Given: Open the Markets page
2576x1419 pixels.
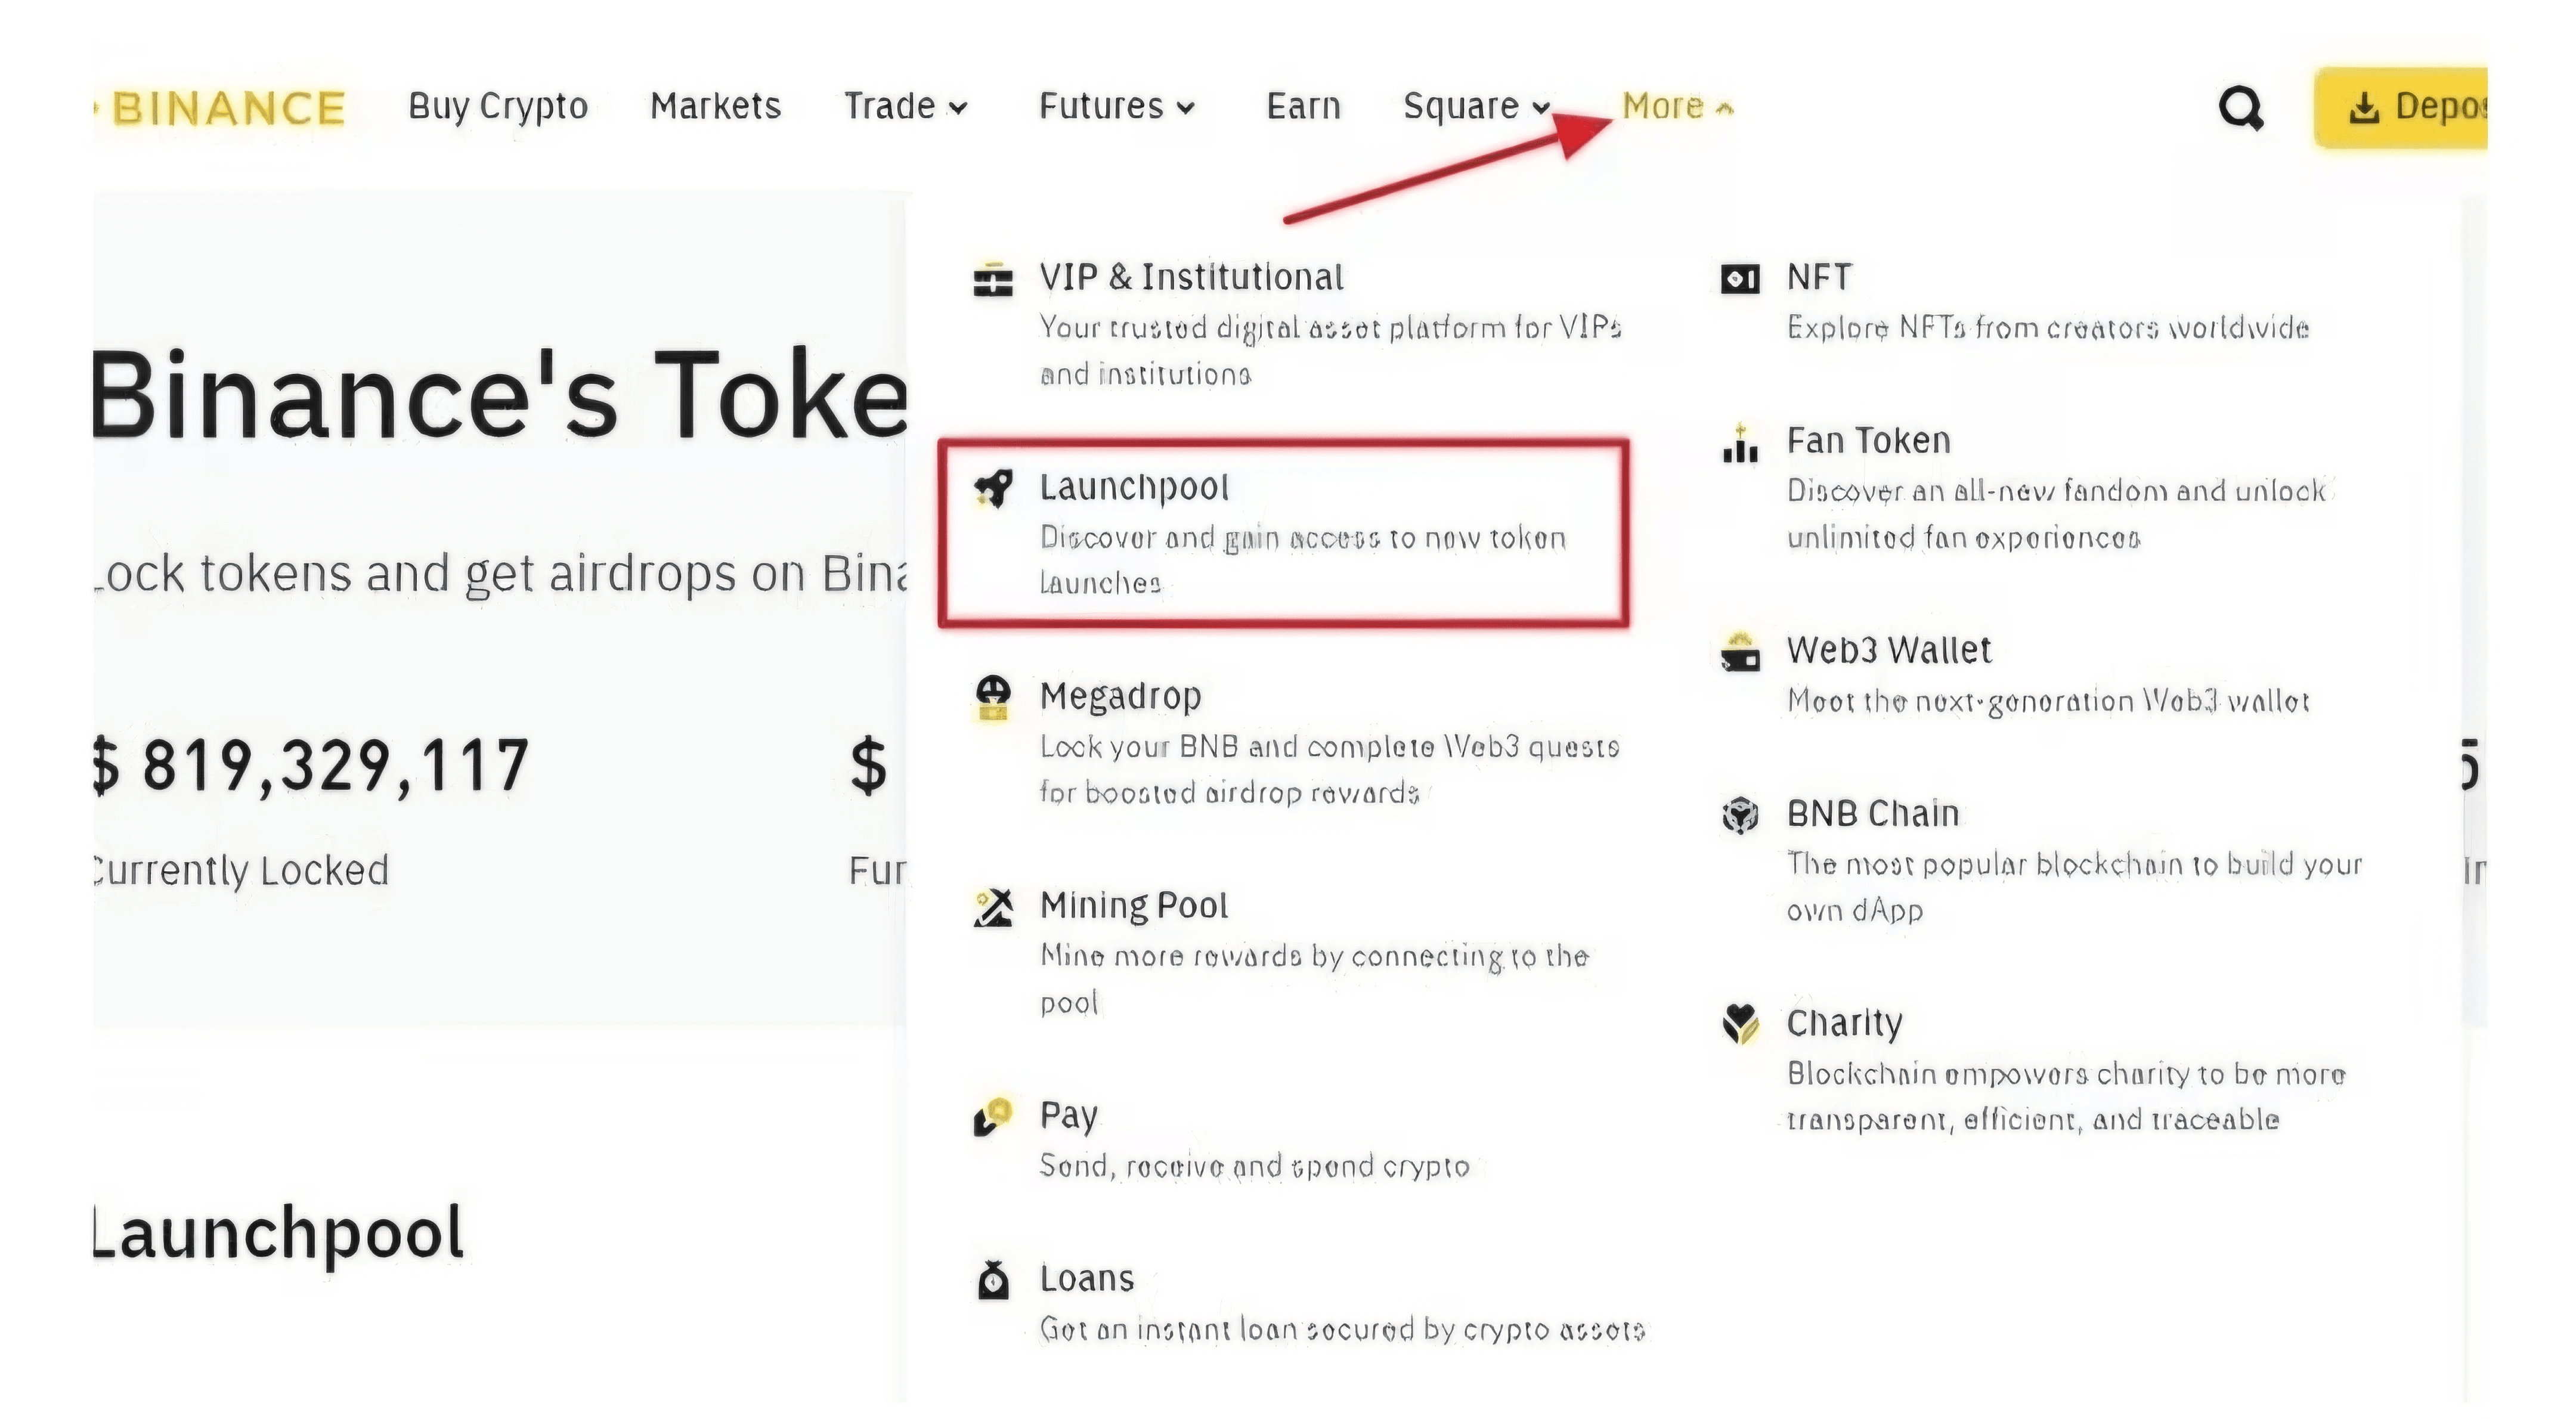Looking at the screenshot, I should tap(715, 106).
